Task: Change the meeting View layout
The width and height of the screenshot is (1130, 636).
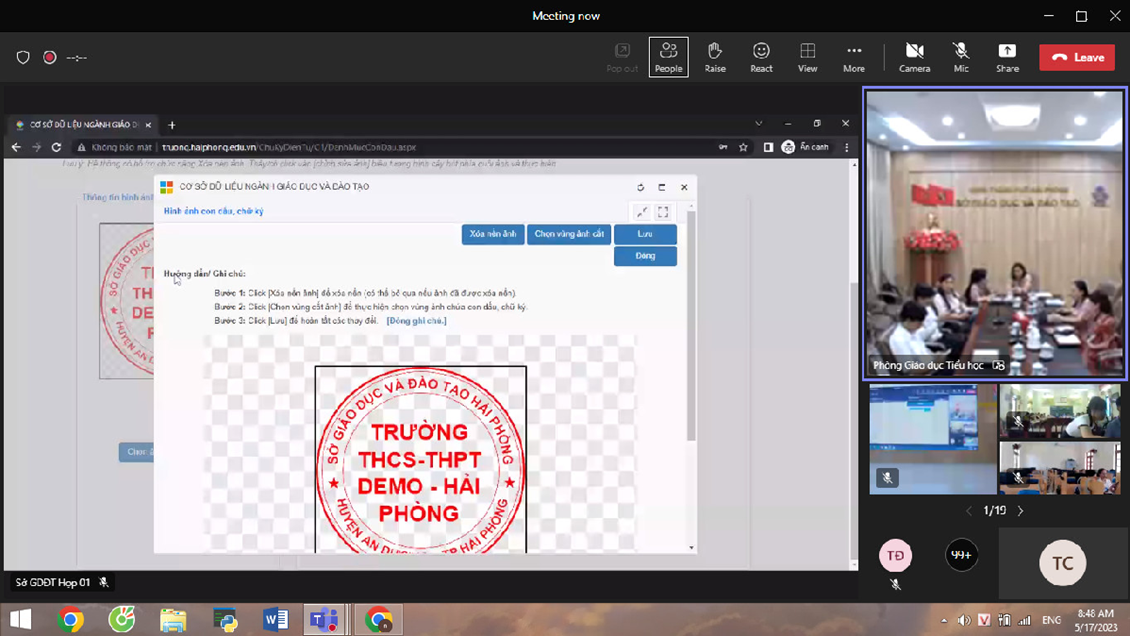Action: click(807, 57)
